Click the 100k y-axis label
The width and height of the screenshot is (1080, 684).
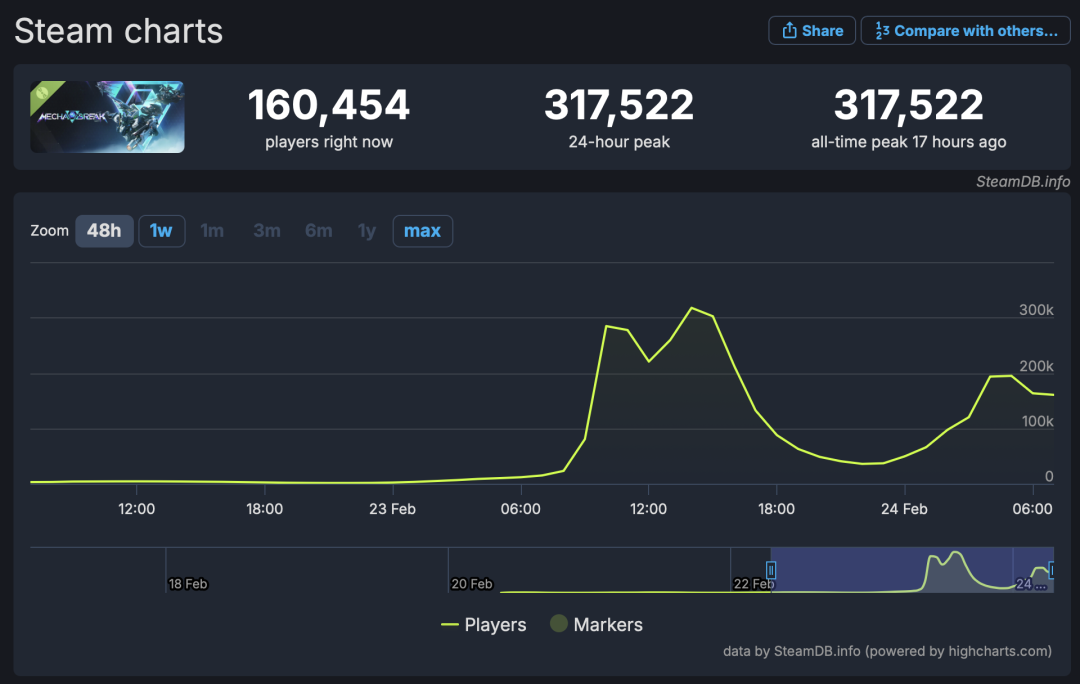1037,422
